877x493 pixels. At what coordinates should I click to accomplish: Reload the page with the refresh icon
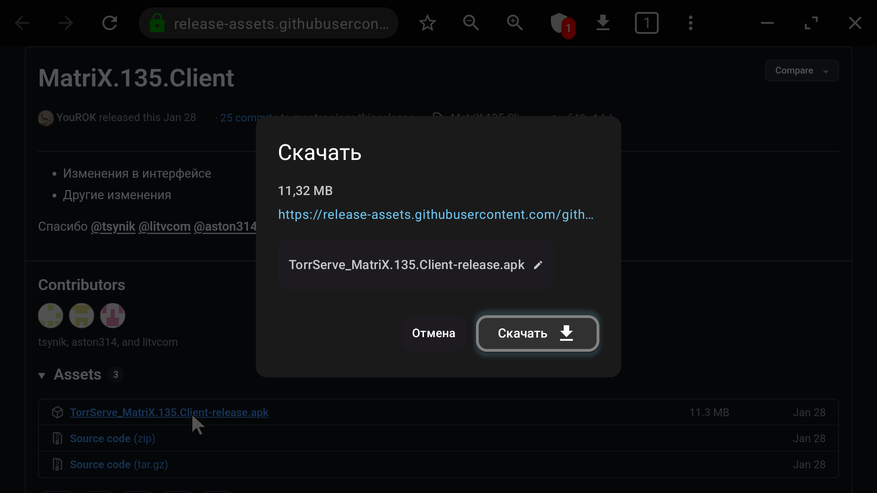[x=110, y=23]
